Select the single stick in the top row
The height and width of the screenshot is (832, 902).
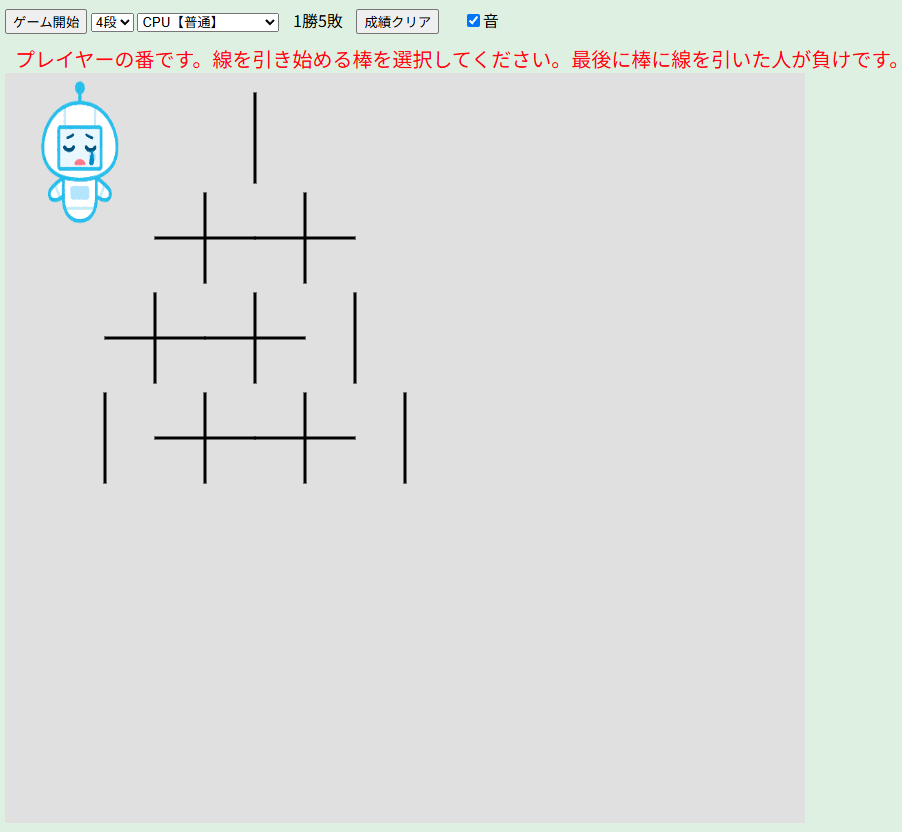[x=255, y=138]
